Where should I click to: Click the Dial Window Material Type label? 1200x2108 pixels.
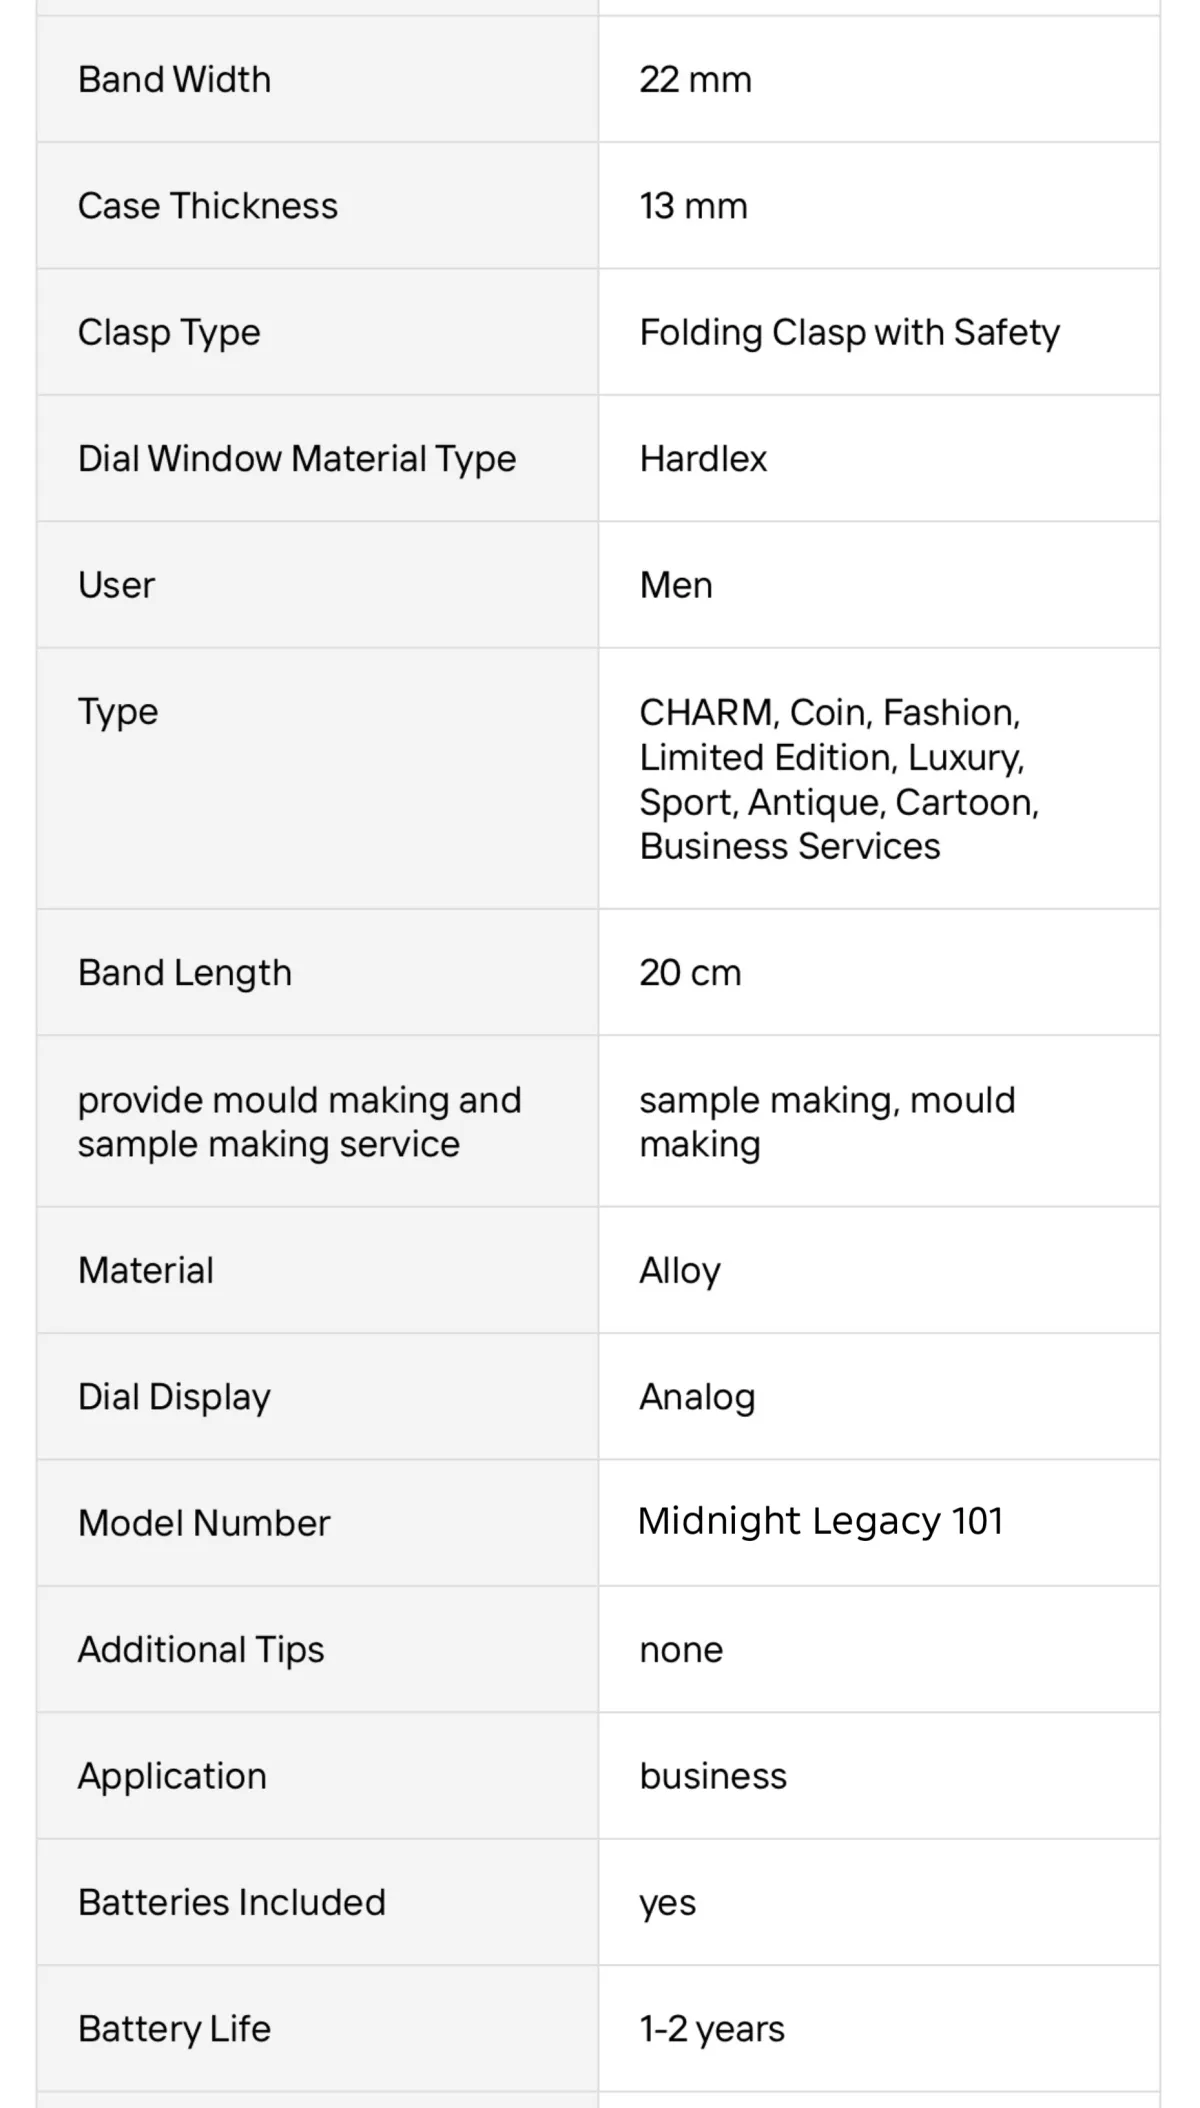(x=297, y=459)
